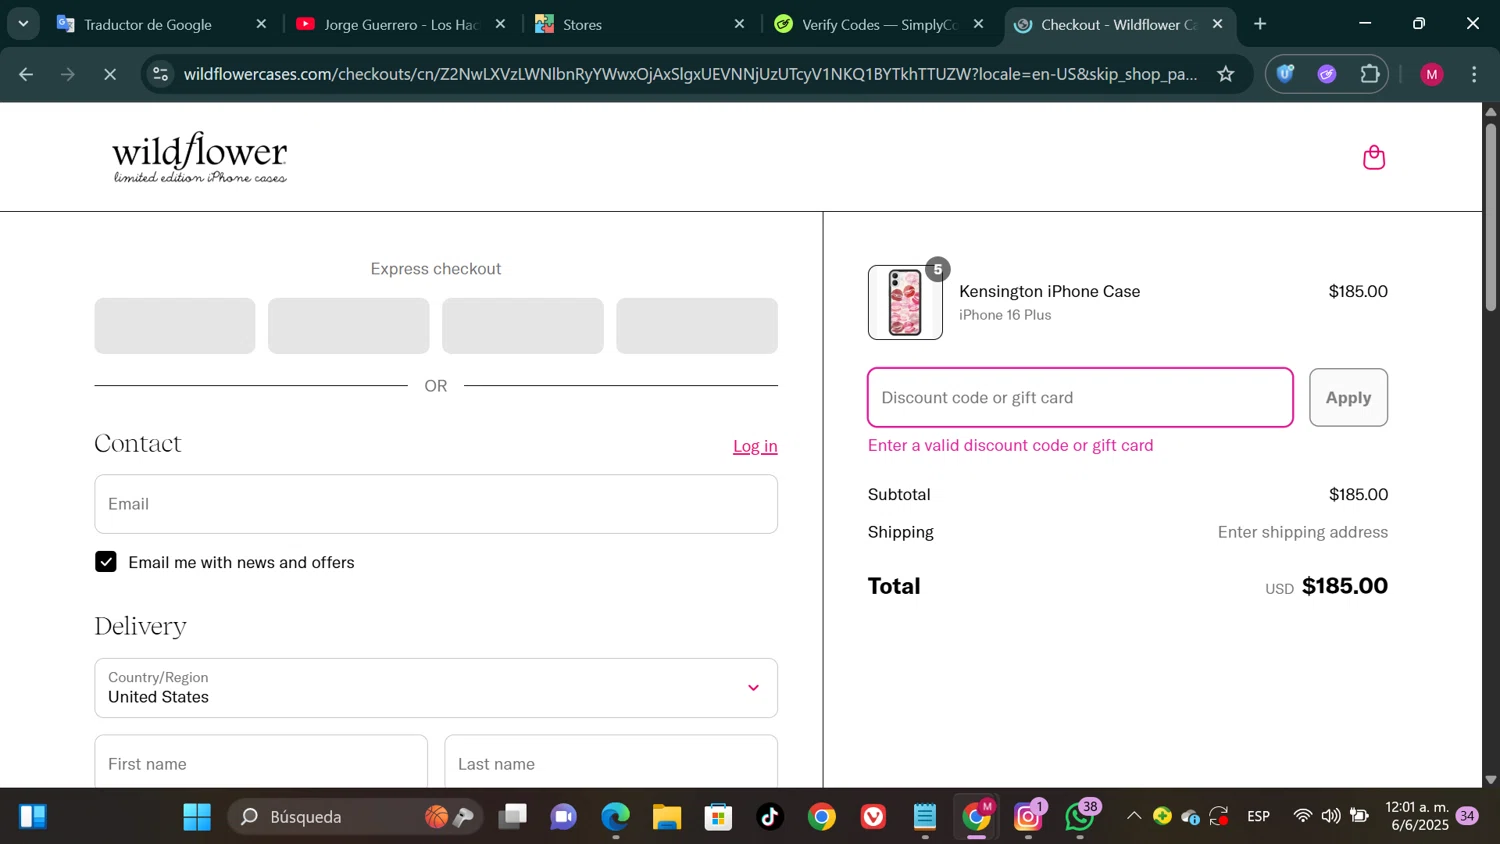Open the Teams chat taskbar icon

pyautogui.click(x=564, y=817)
